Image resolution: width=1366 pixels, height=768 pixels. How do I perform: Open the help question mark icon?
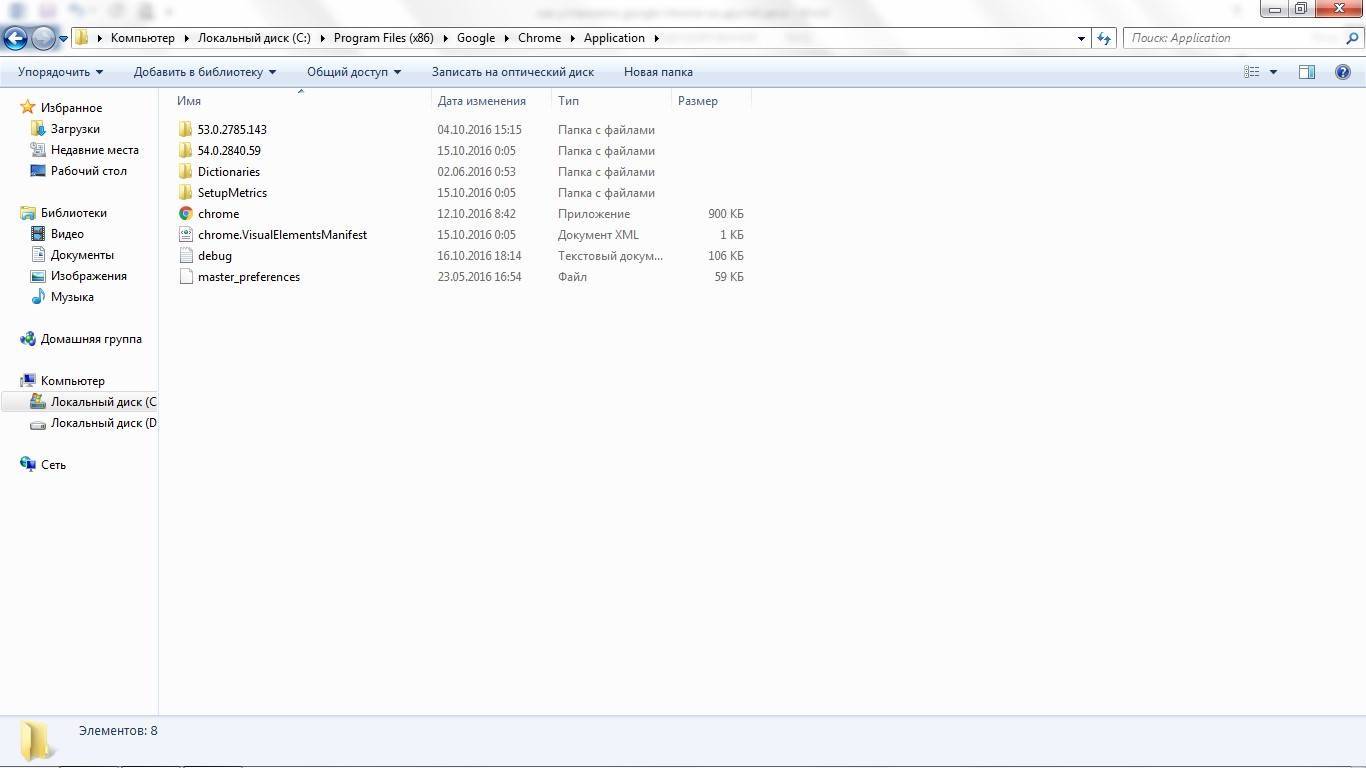coord(1343,72)
